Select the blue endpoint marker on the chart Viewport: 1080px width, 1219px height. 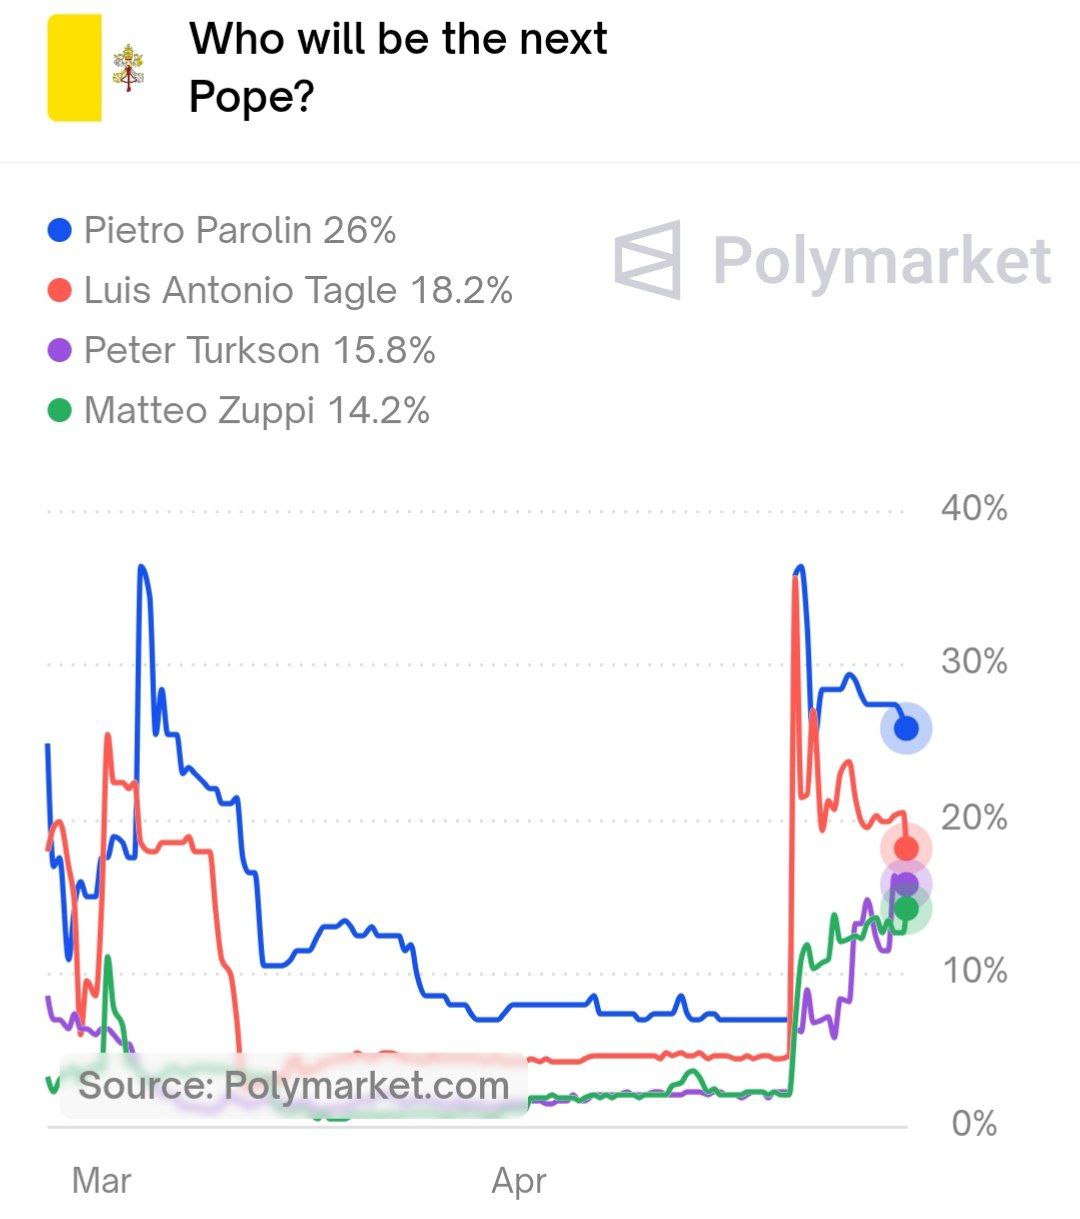pos(906,729)
